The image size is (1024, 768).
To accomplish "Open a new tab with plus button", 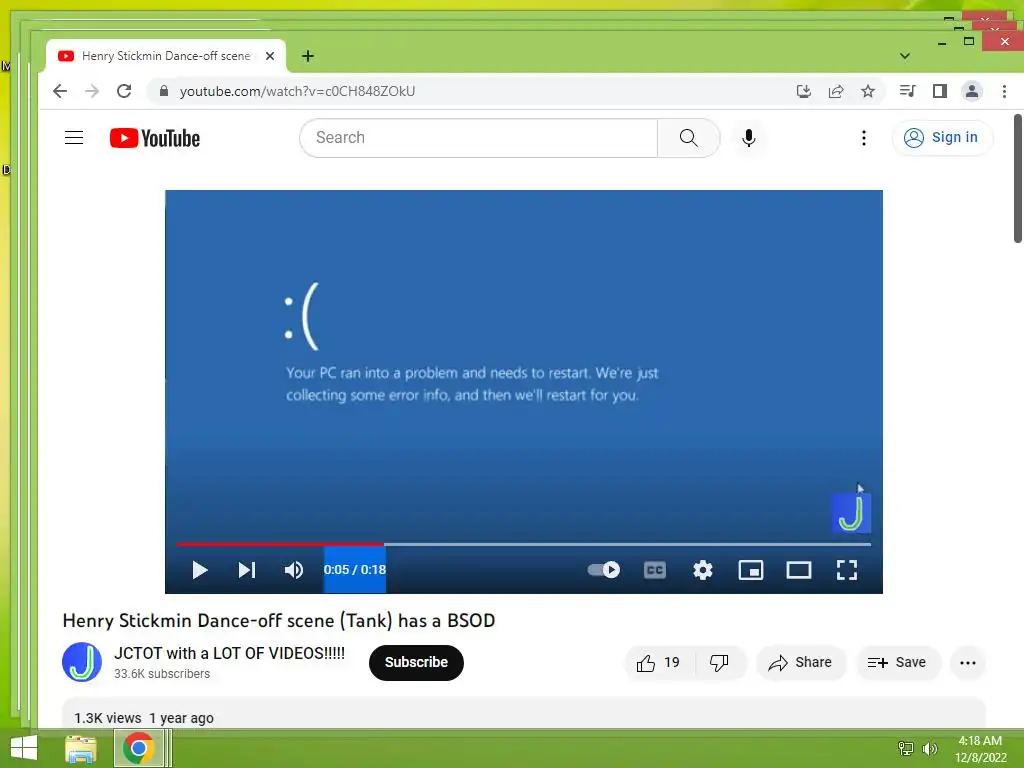I will tap(308, 56).
